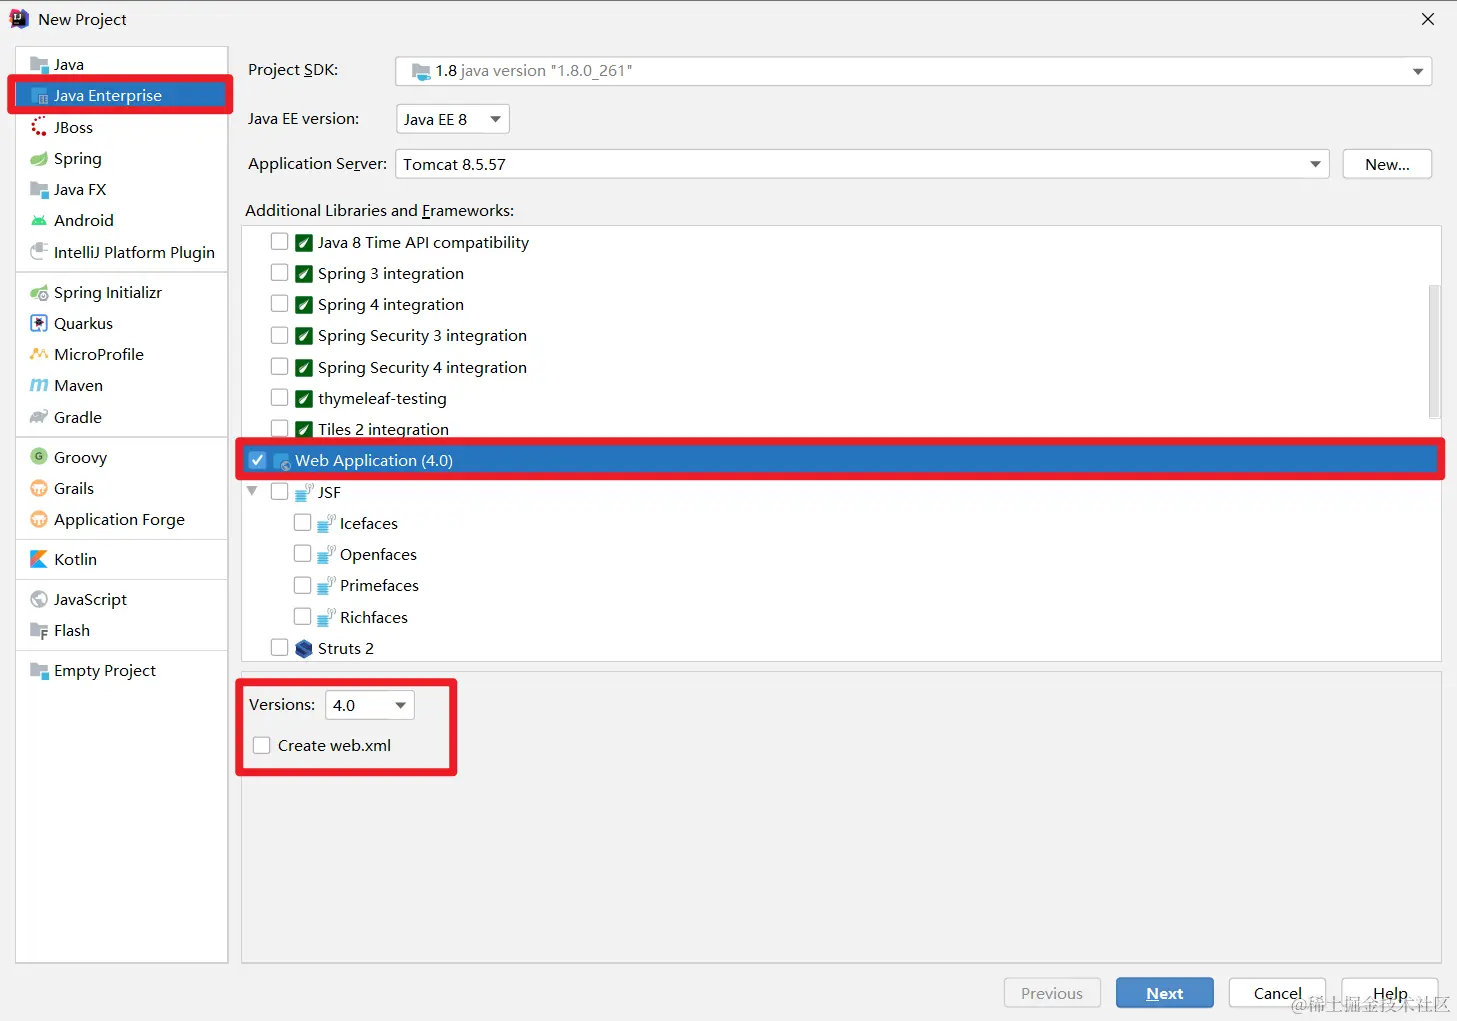The width and height of the screenshot is (1457, 1021).
Task: Click the Empty Project folder icon
Action: [x=39, y=671]
